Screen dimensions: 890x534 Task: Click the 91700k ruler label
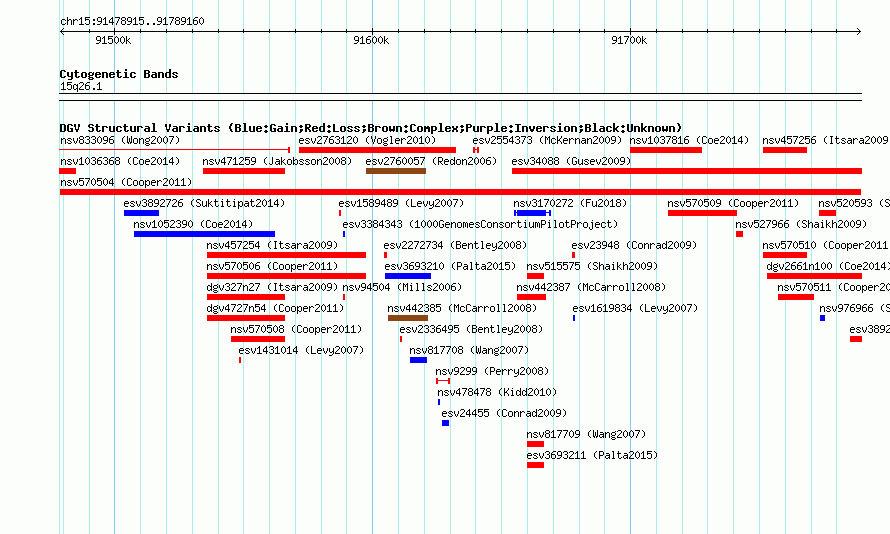[x=629, y=40]
